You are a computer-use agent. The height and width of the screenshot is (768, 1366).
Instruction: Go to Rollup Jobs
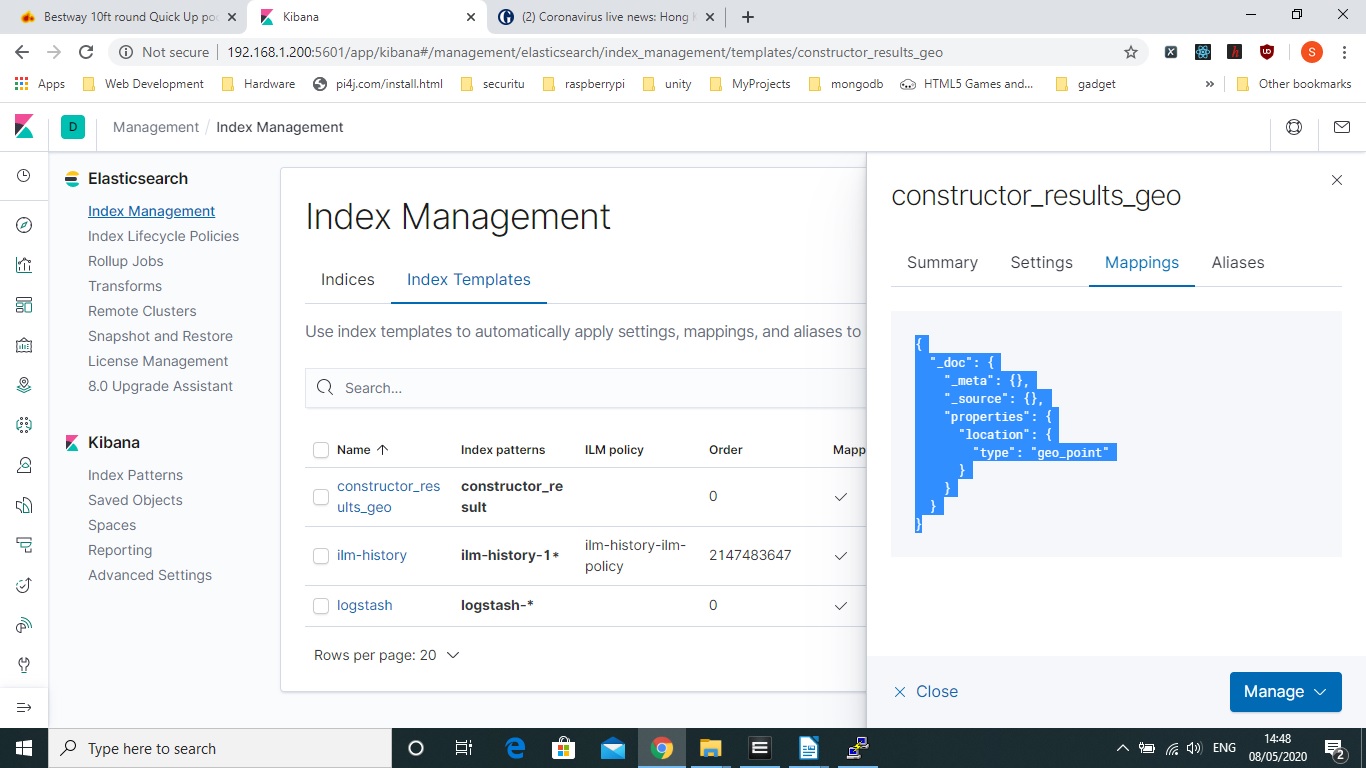pos(125,261)
